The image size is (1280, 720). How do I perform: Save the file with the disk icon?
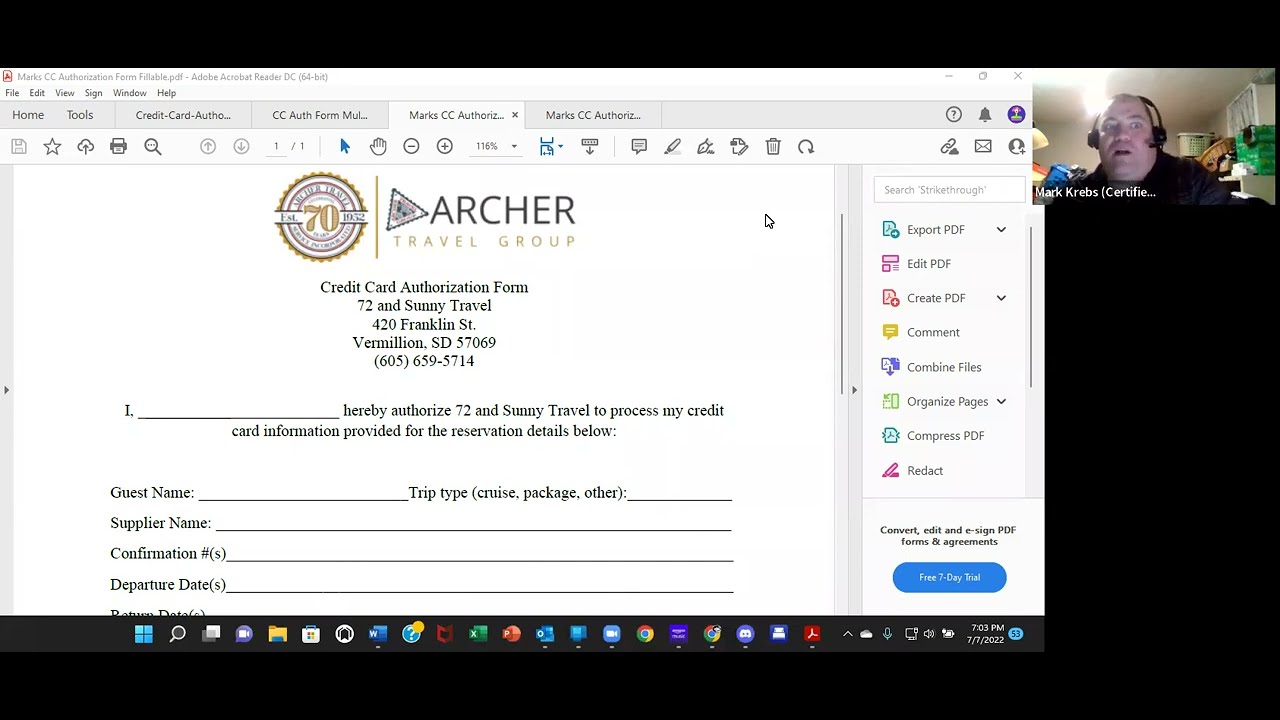pyautogui.click(x=18, y=147)
